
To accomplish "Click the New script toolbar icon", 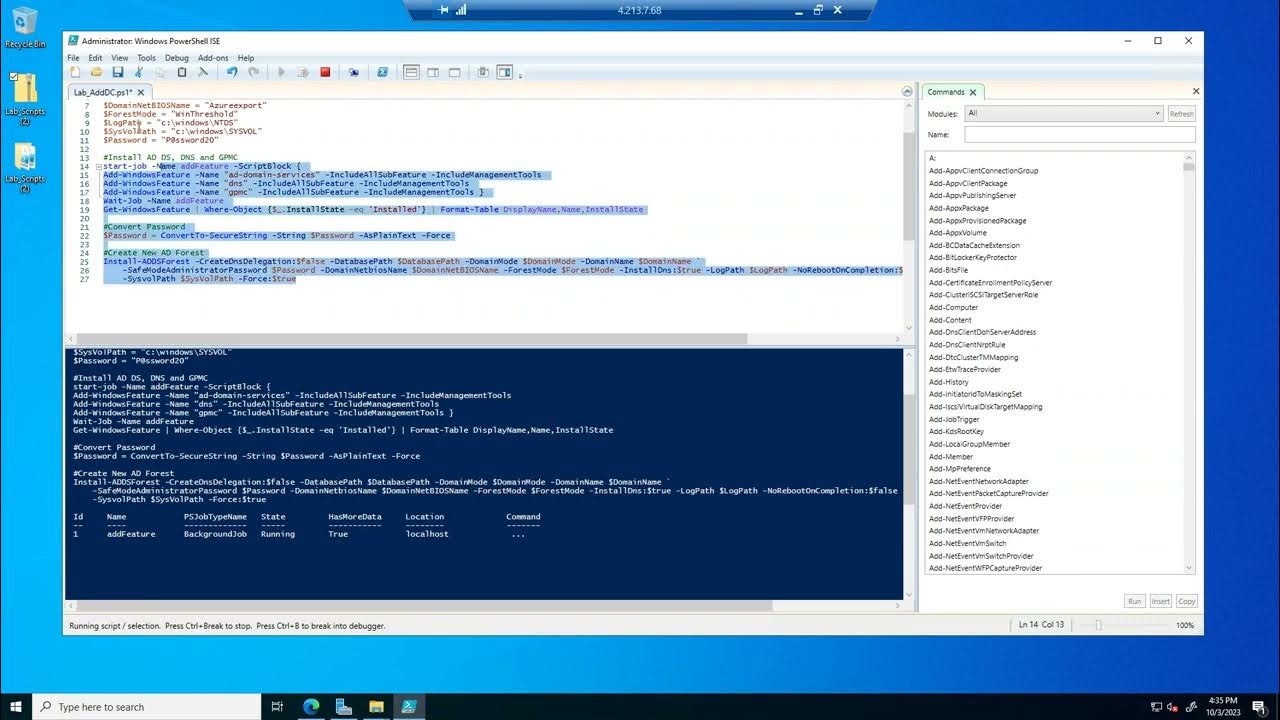I will pyautogui.click(x=76, y=72).
